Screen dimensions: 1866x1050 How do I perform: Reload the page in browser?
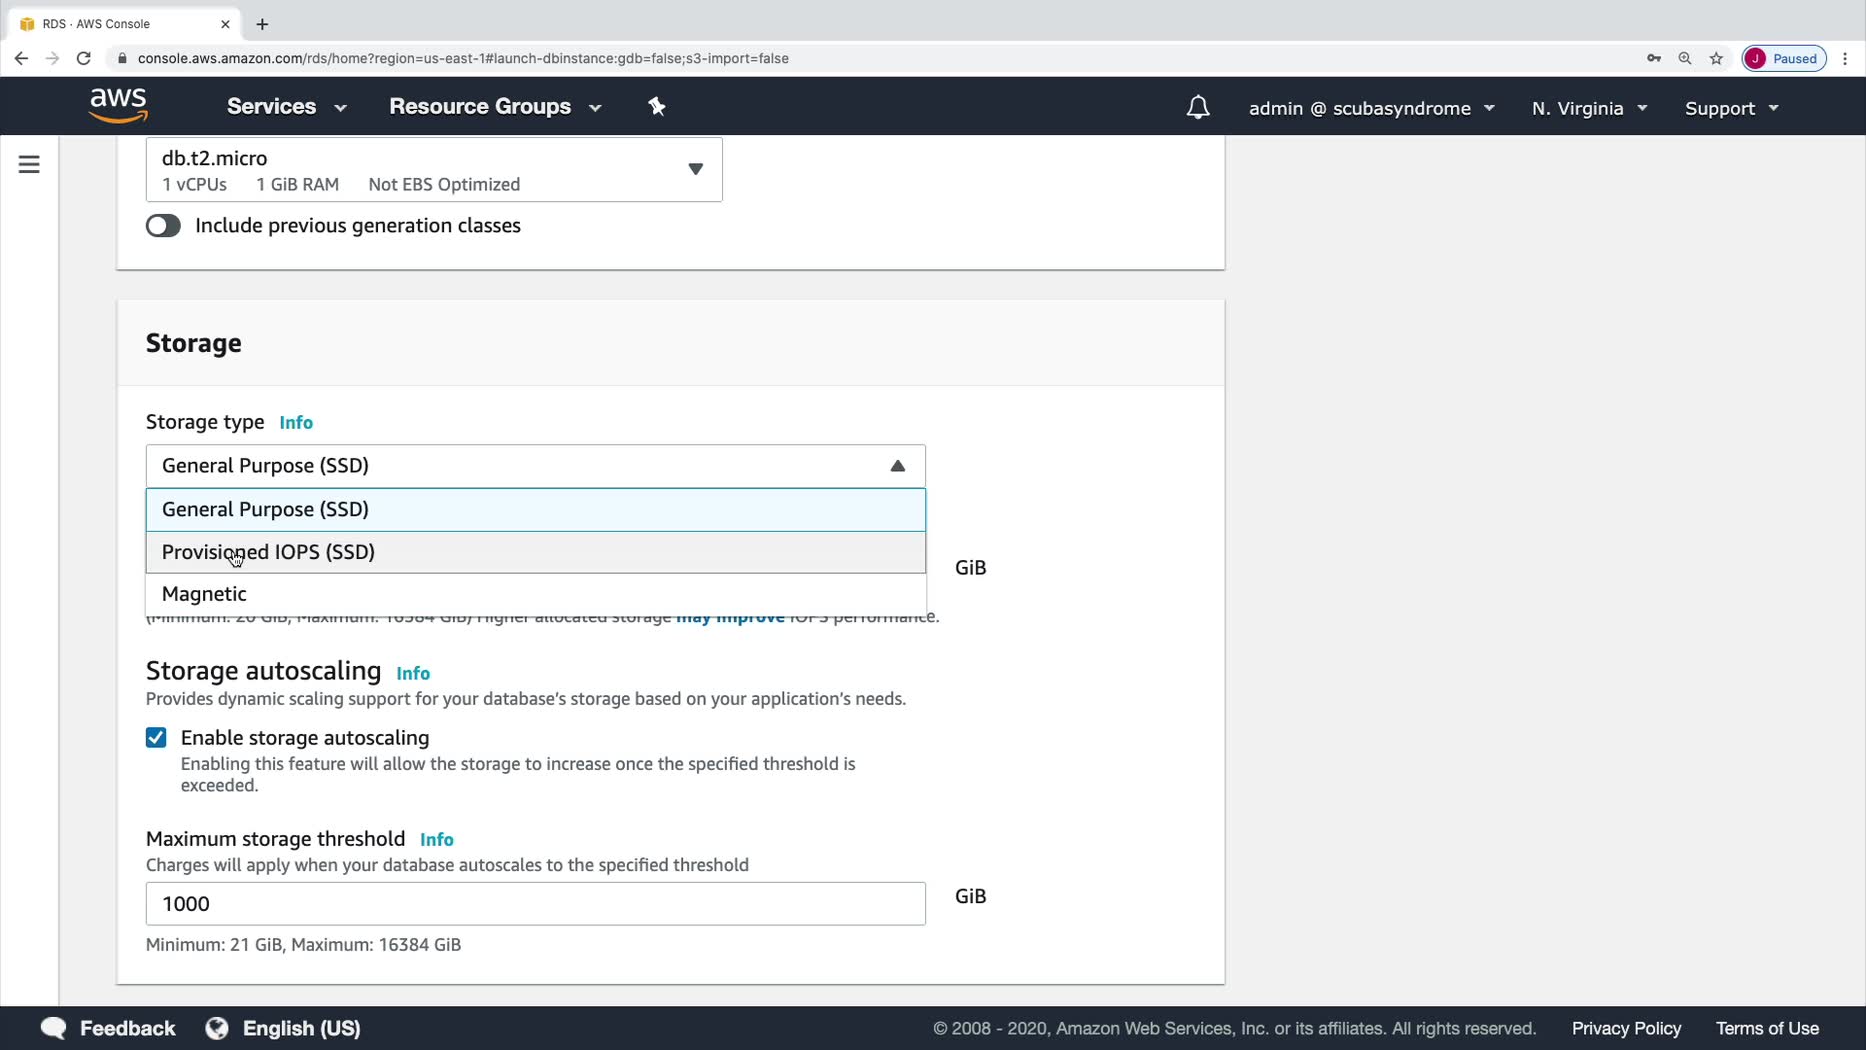(x=84, y=58)
